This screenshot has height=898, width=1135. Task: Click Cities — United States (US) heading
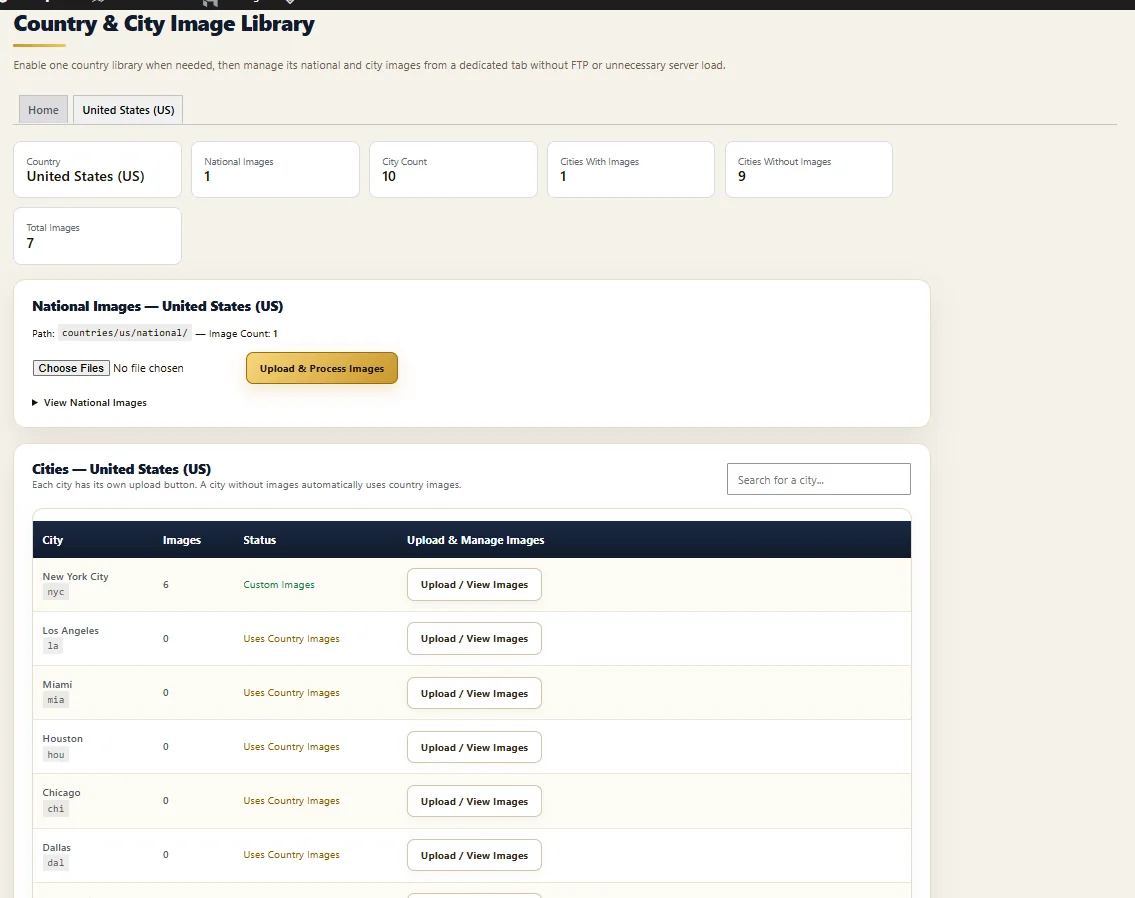point(122,469)
